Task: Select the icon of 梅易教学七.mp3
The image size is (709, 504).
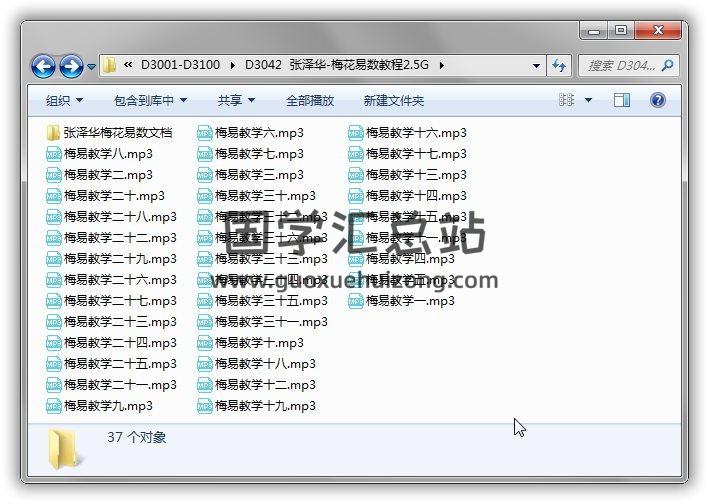Action: coord(204,154)
